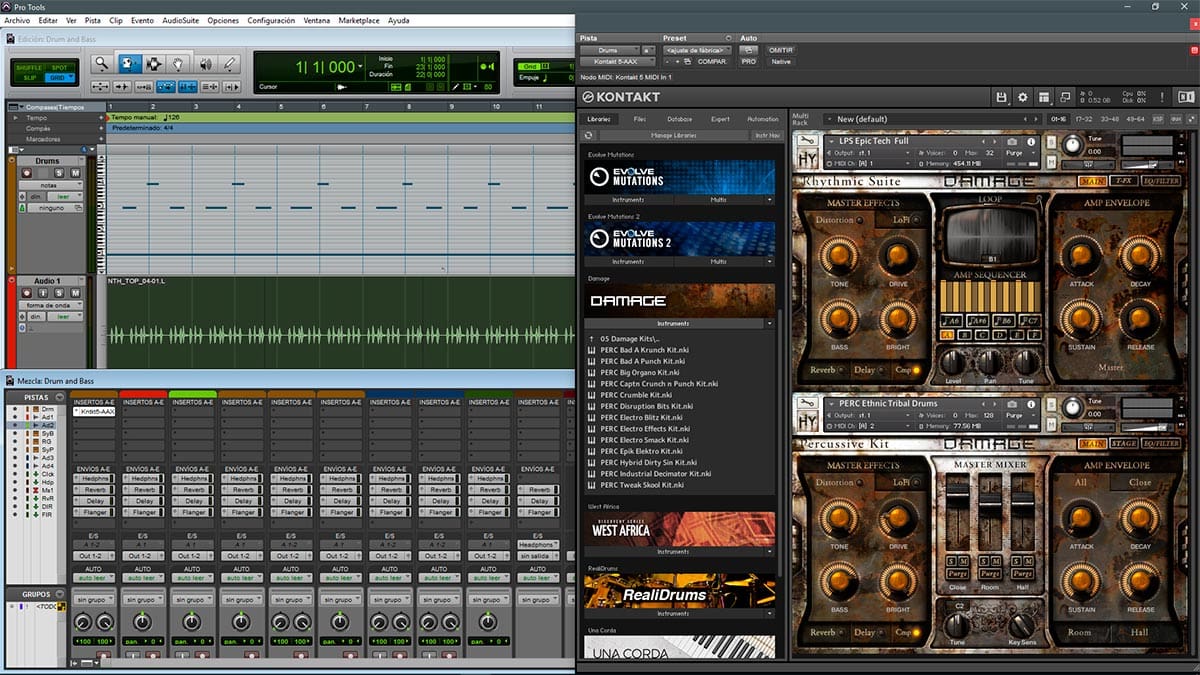Screen dimensions: 1200x675
Task: Open Ventana menu
Action: 317,20
